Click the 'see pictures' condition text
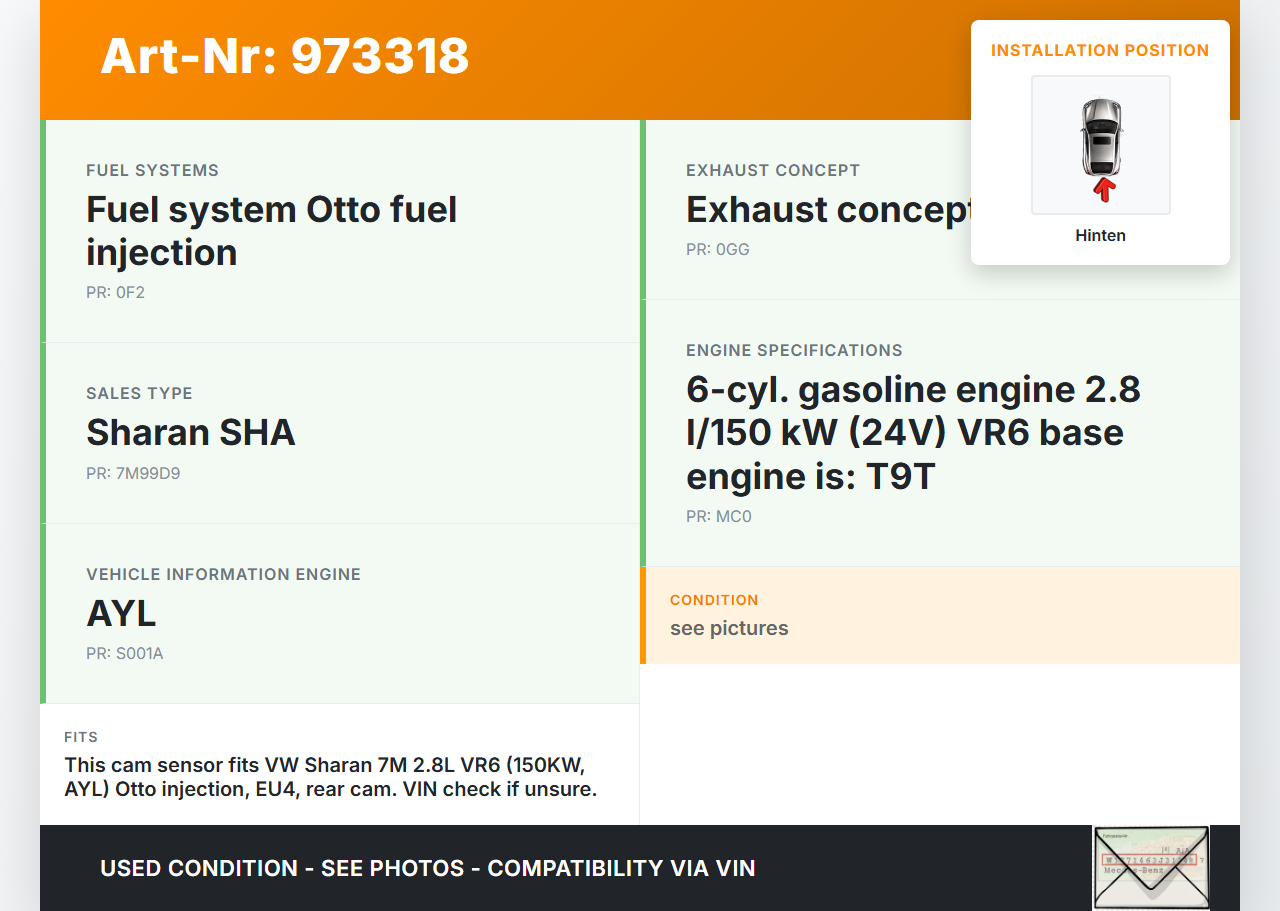 729,629
